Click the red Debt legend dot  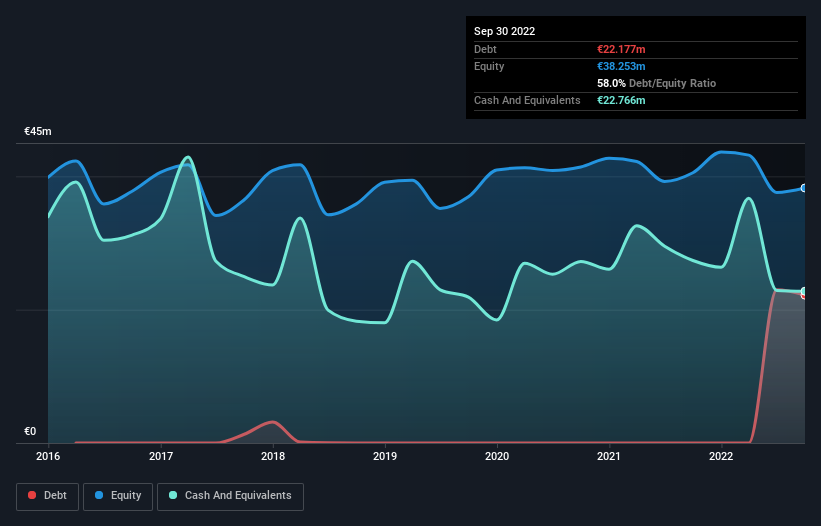point(32,495)
